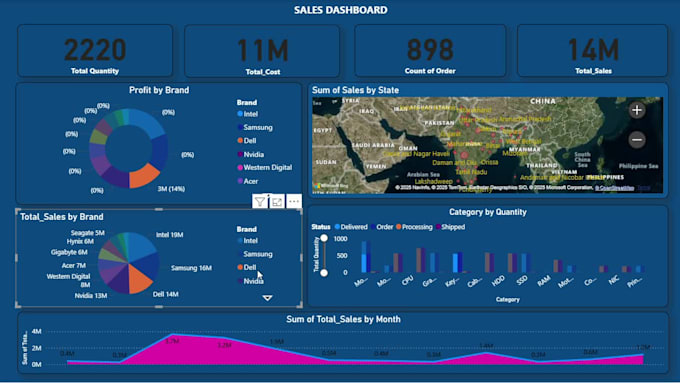Select the Key... category axis label
The image size is (680, 383).
point(452,282)
